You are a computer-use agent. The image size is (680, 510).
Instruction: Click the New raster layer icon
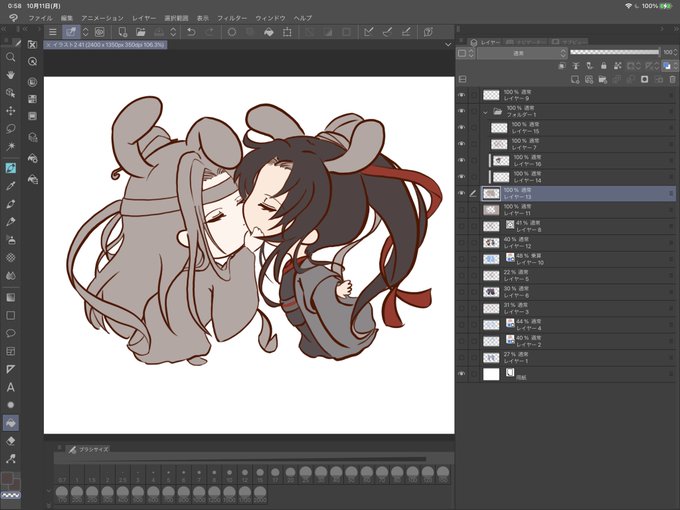click(x=575, y=79)
